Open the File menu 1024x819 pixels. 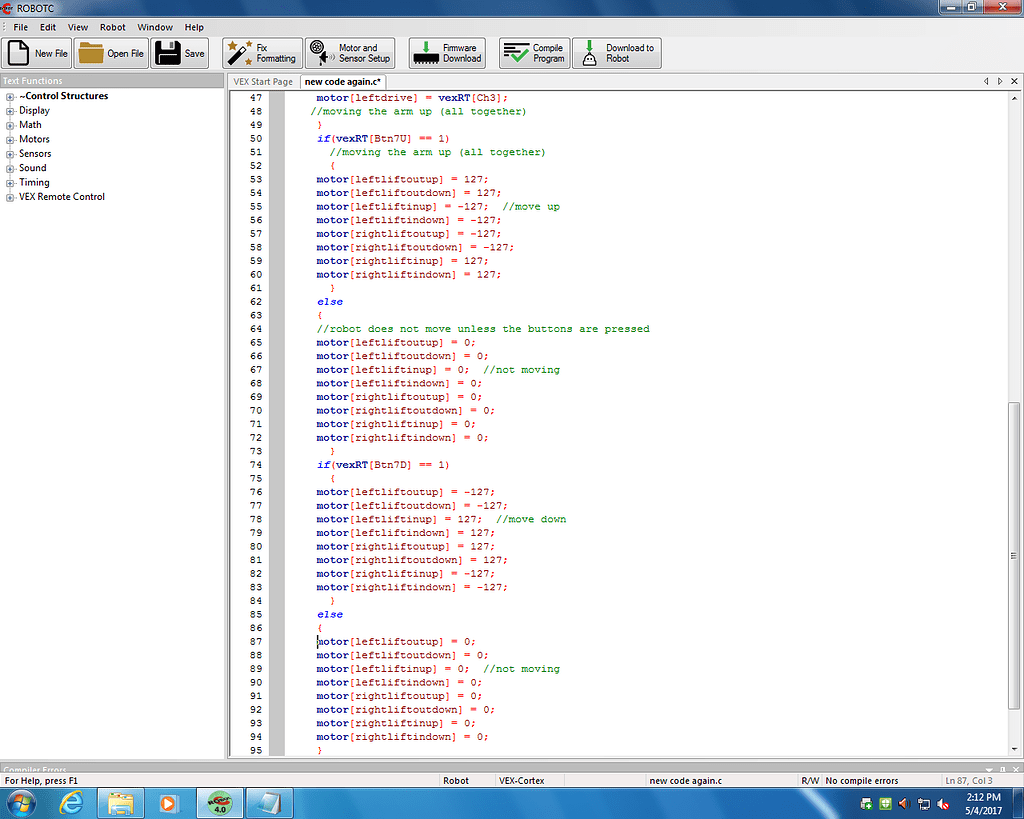point(21,27)
